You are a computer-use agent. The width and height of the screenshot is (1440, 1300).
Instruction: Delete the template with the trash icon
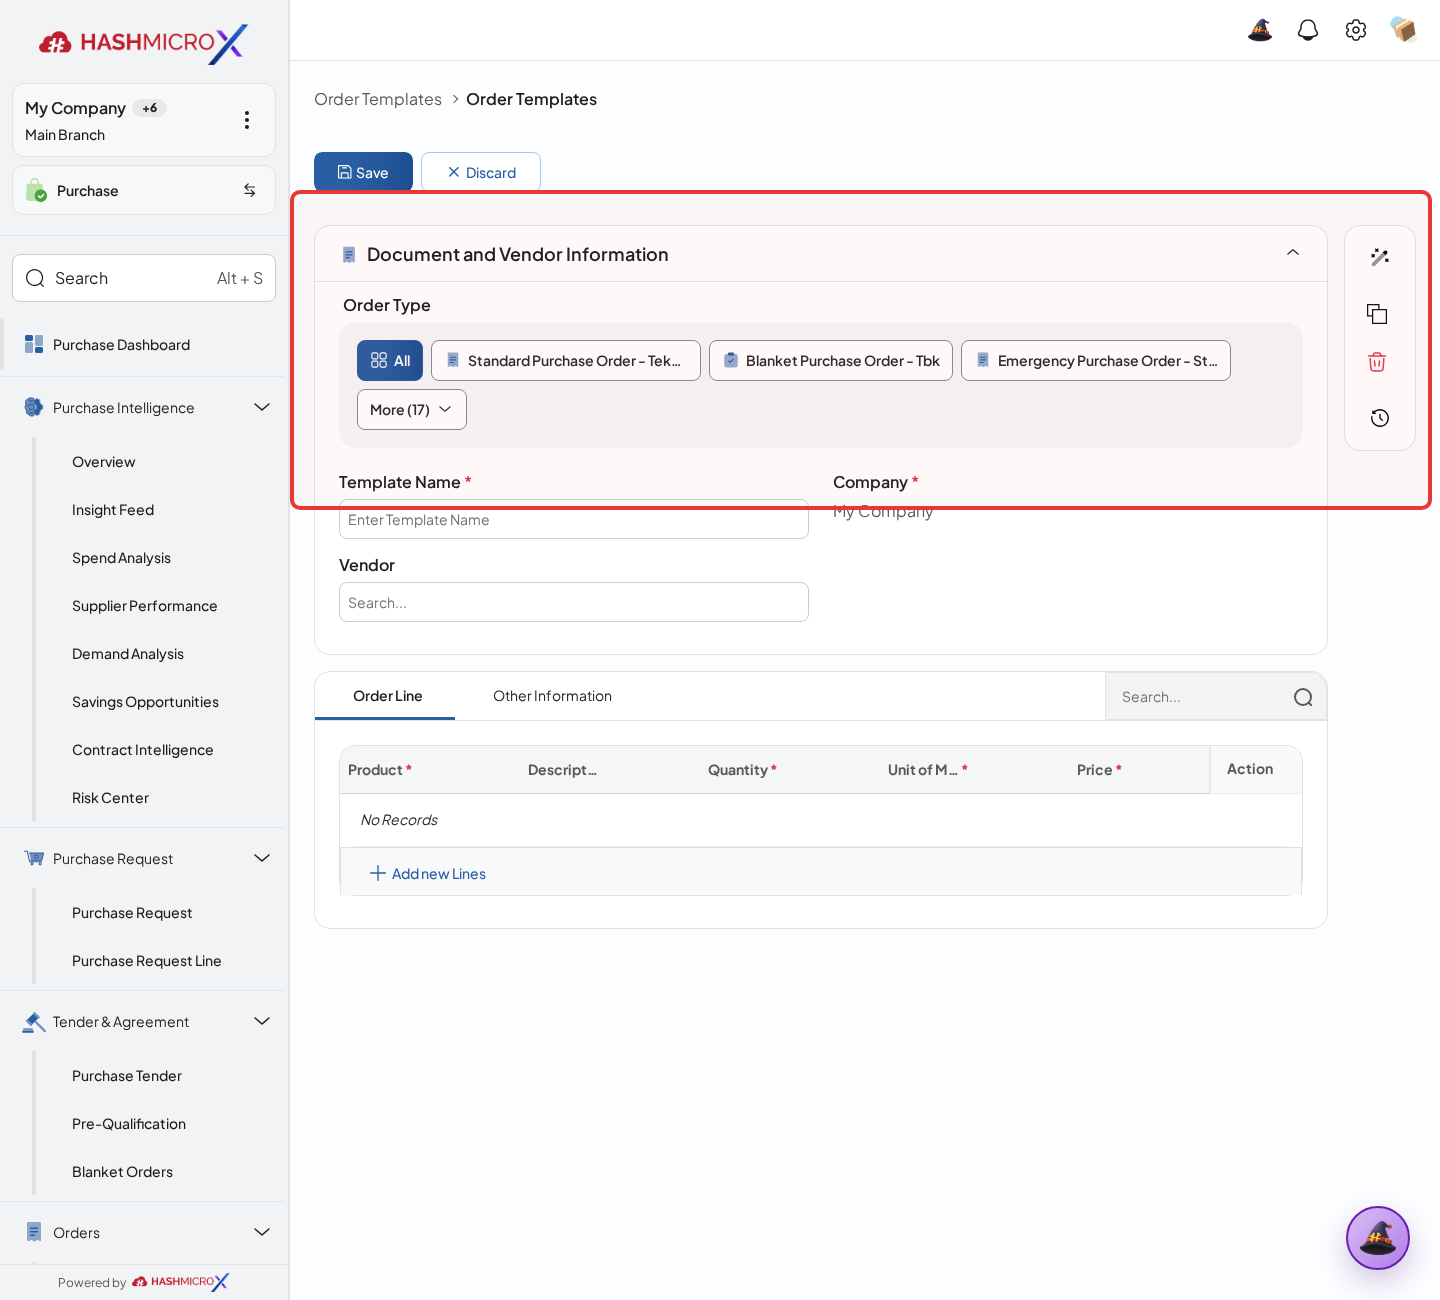tap(1377, 362)
